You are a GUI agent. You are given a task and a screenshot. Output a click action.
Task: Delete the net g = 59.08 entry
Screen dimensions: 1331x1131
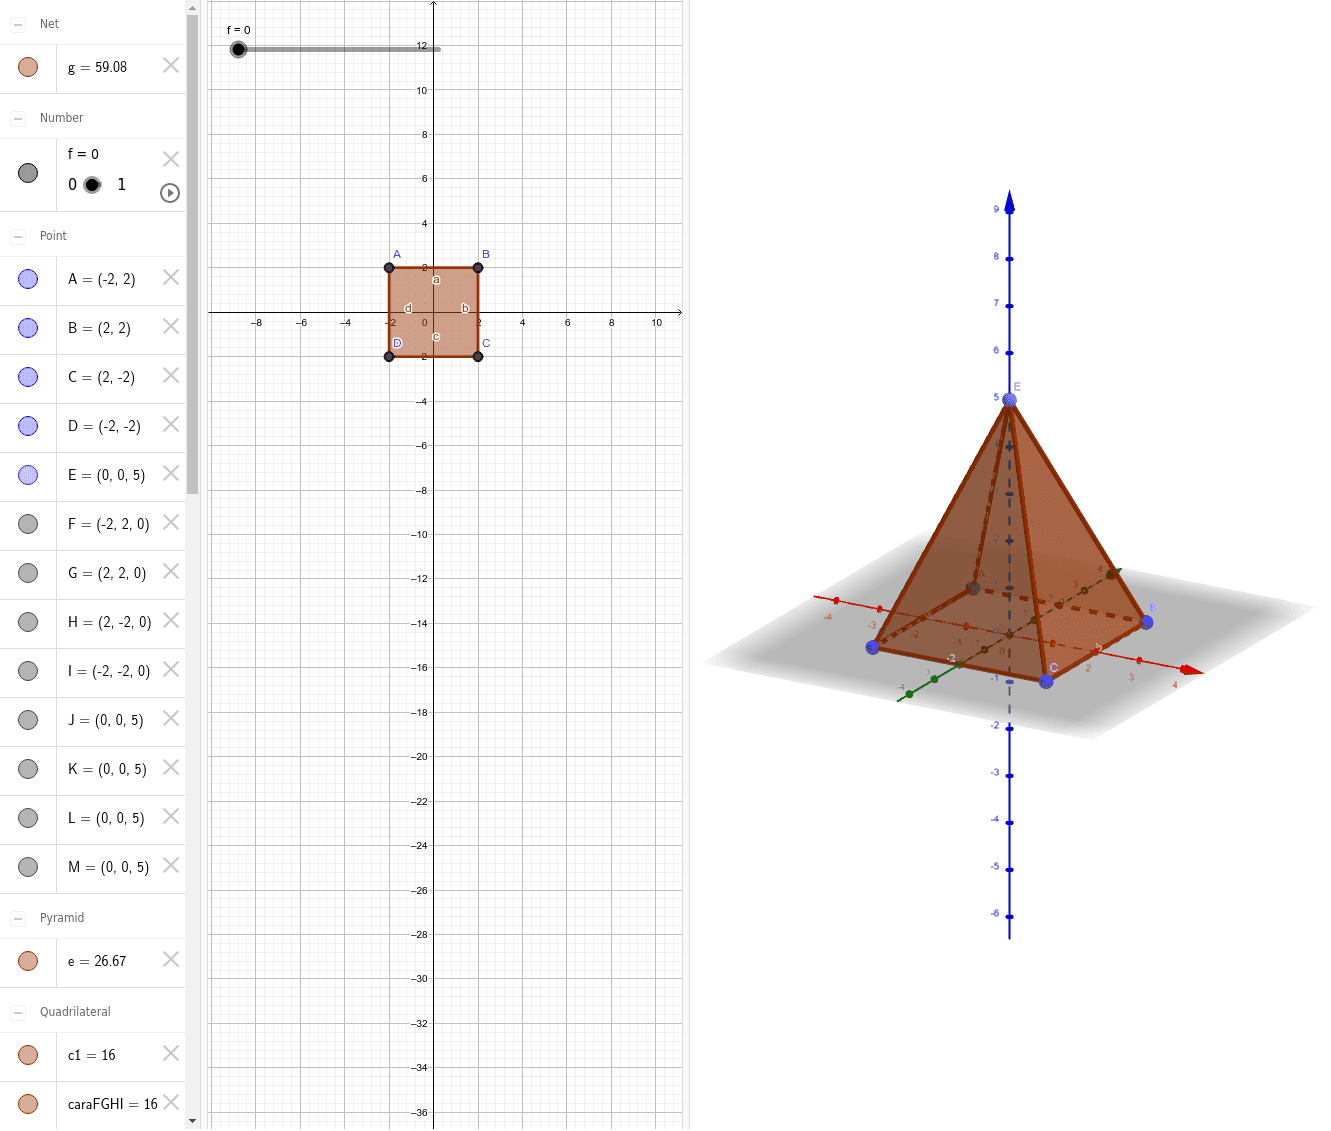click(171, 66)
